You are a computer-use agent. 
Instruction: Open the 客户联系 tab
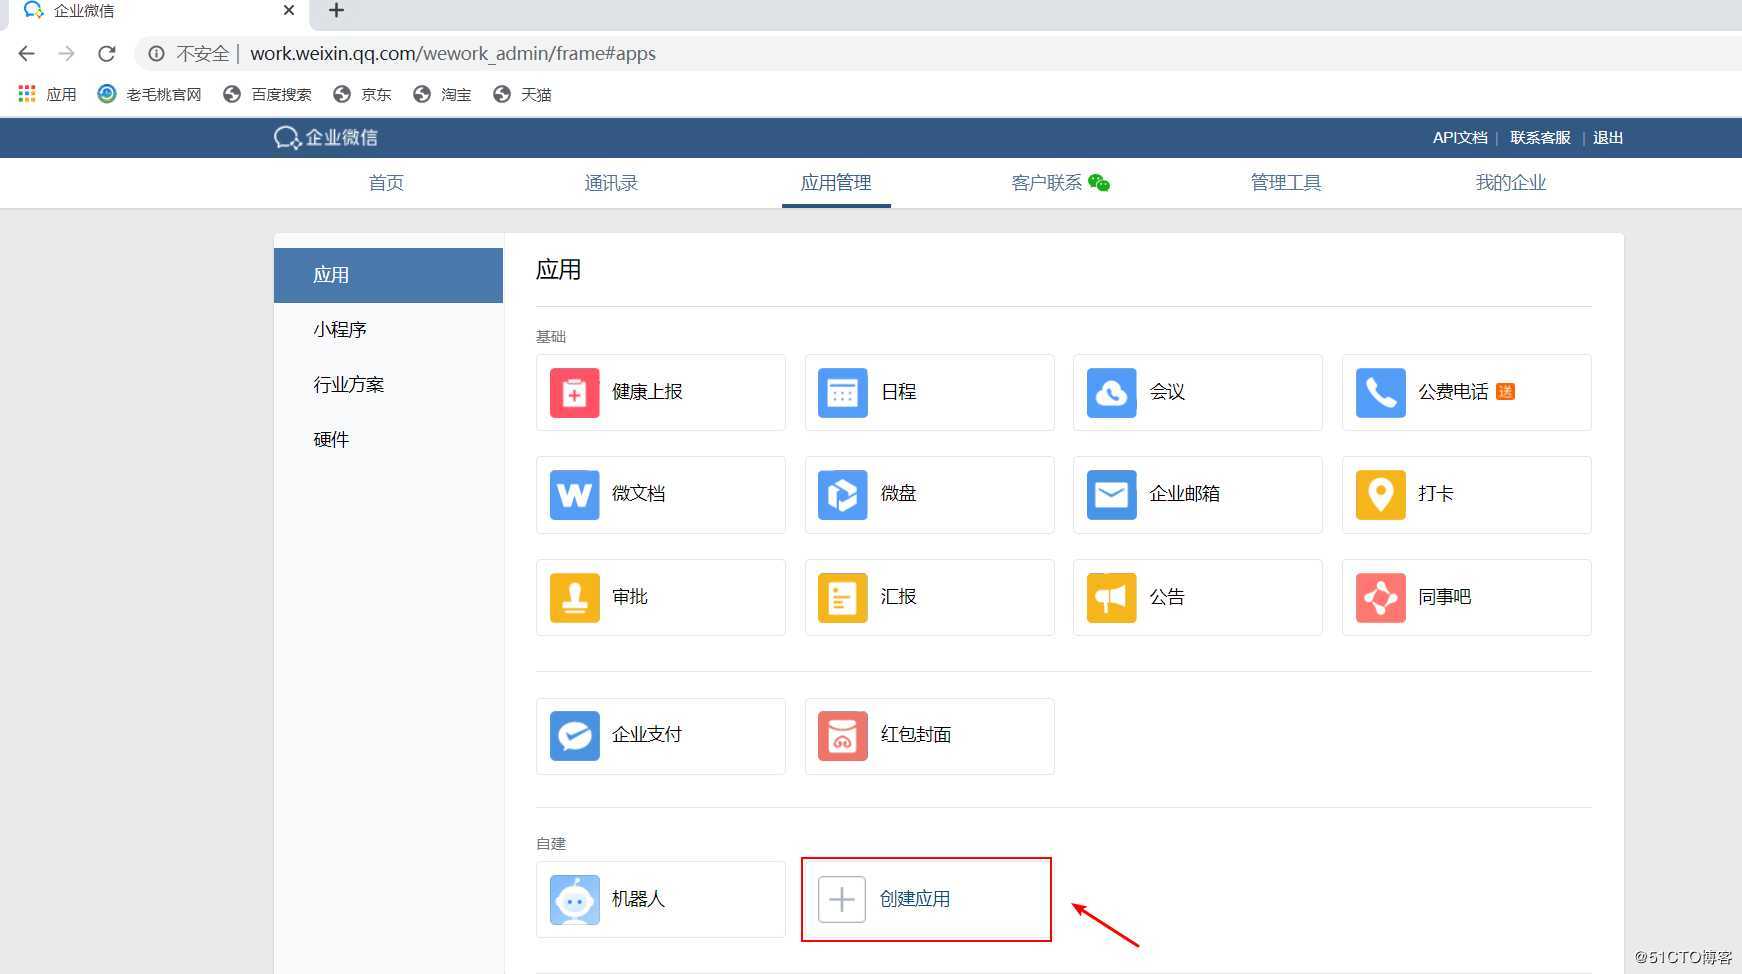pos(1046,183)
